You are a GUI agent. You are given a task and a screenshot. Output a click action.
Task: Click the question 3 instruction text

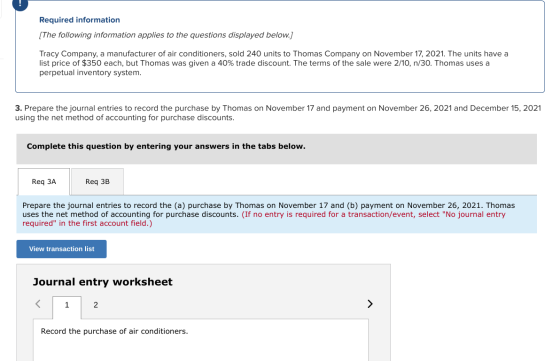(x=278, y=113)
